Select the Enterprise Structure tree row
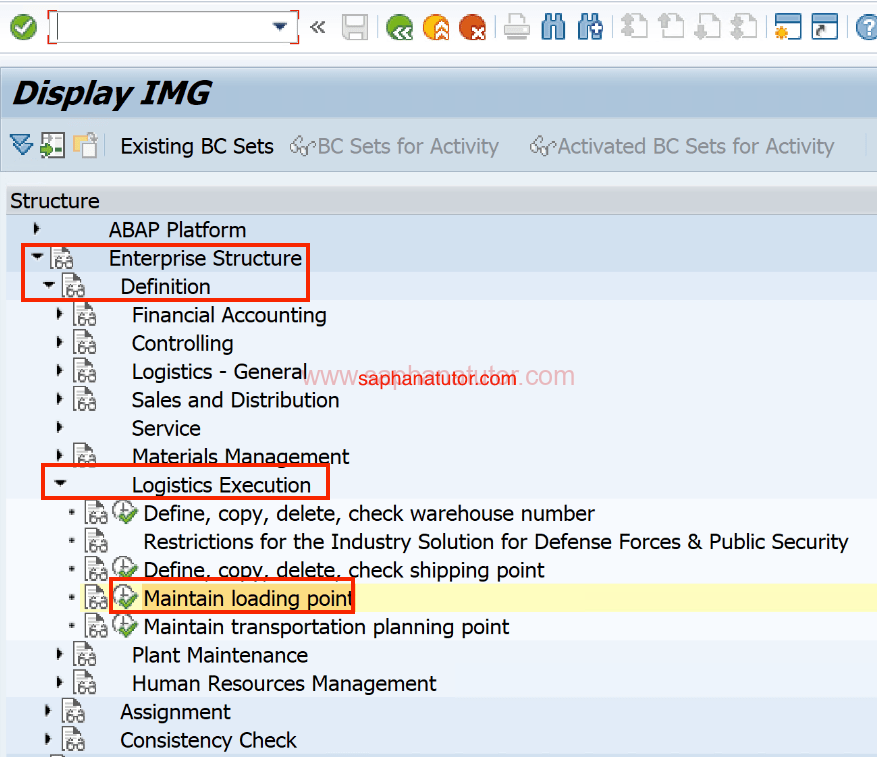This screenshot has height=757, width=877. click(205, 258)
